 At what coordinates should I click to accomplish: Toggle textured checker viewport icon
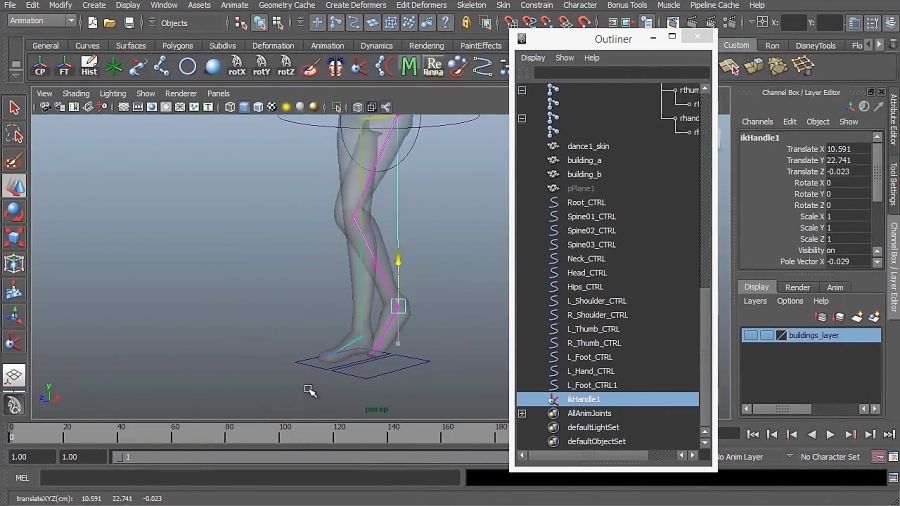(x=271, y=107)
